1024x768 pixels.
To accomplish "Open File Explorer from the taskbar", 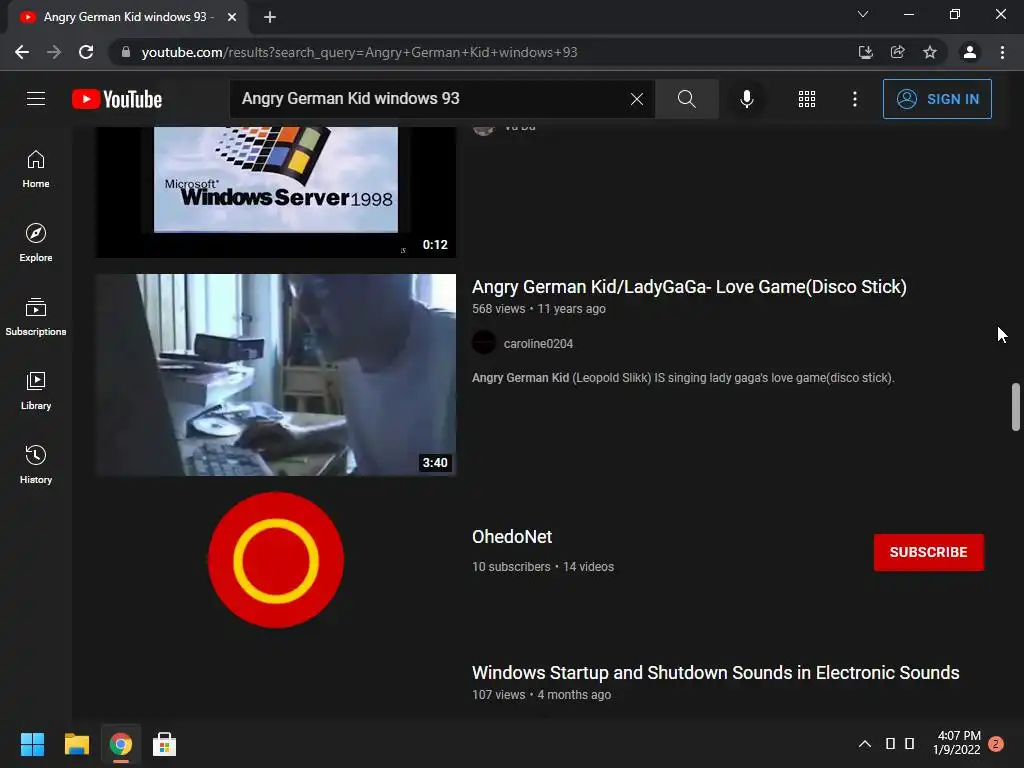I will tap(76, 744).
